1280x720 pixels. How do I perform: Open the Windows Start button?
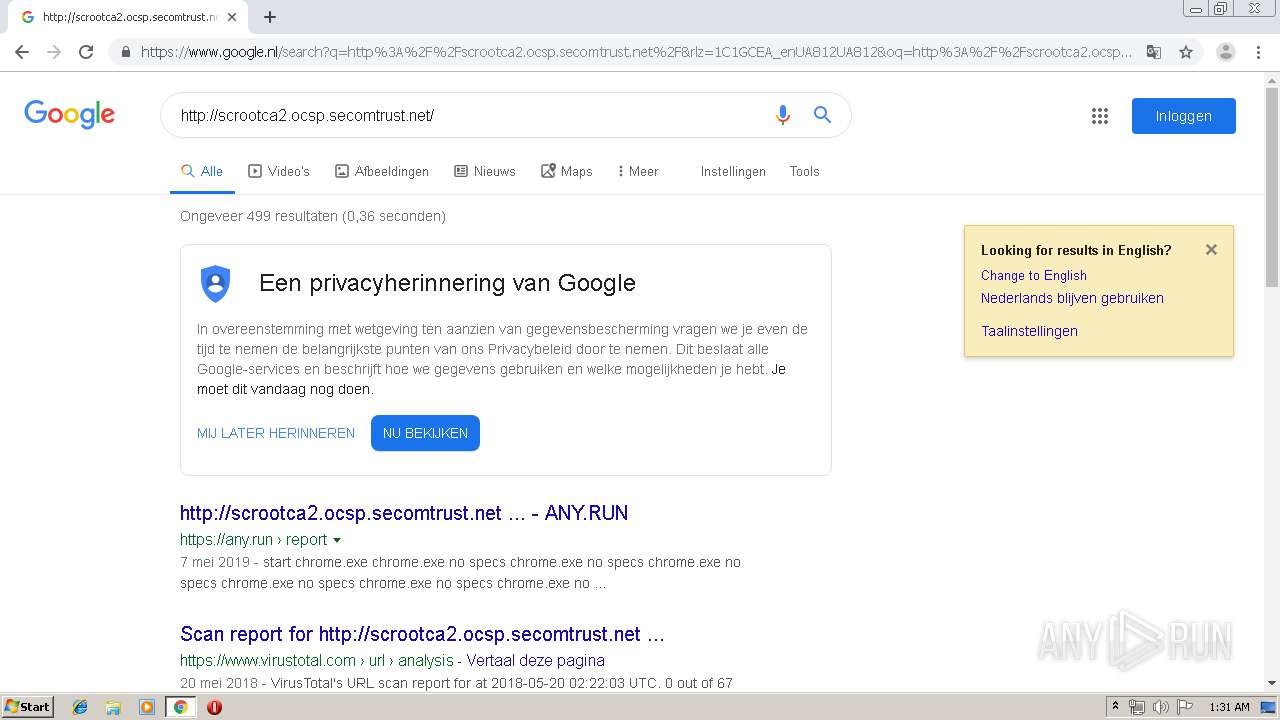(x=27, y=707)
